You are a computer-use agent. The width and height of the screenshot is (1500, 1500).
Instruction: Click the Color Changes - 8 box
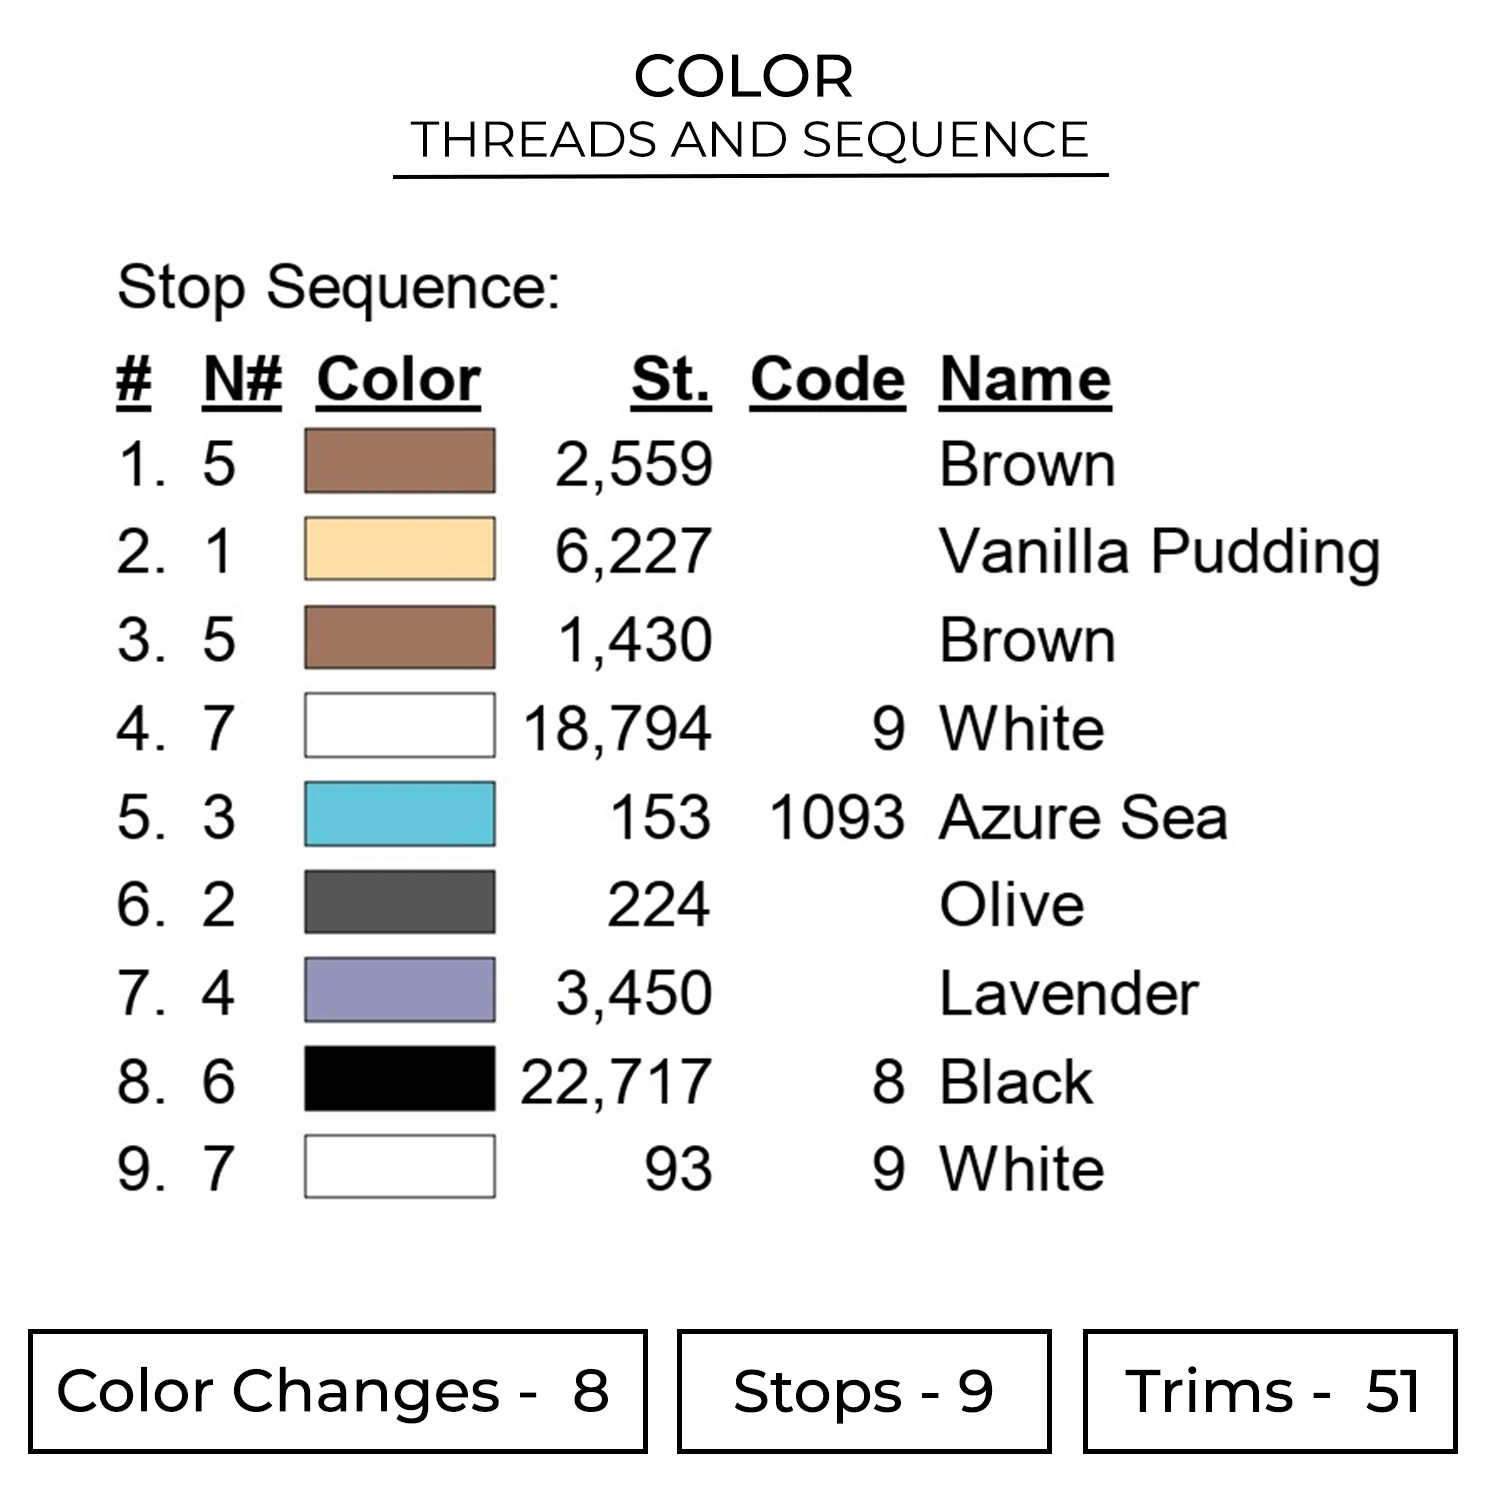[x=337, y=1391]
